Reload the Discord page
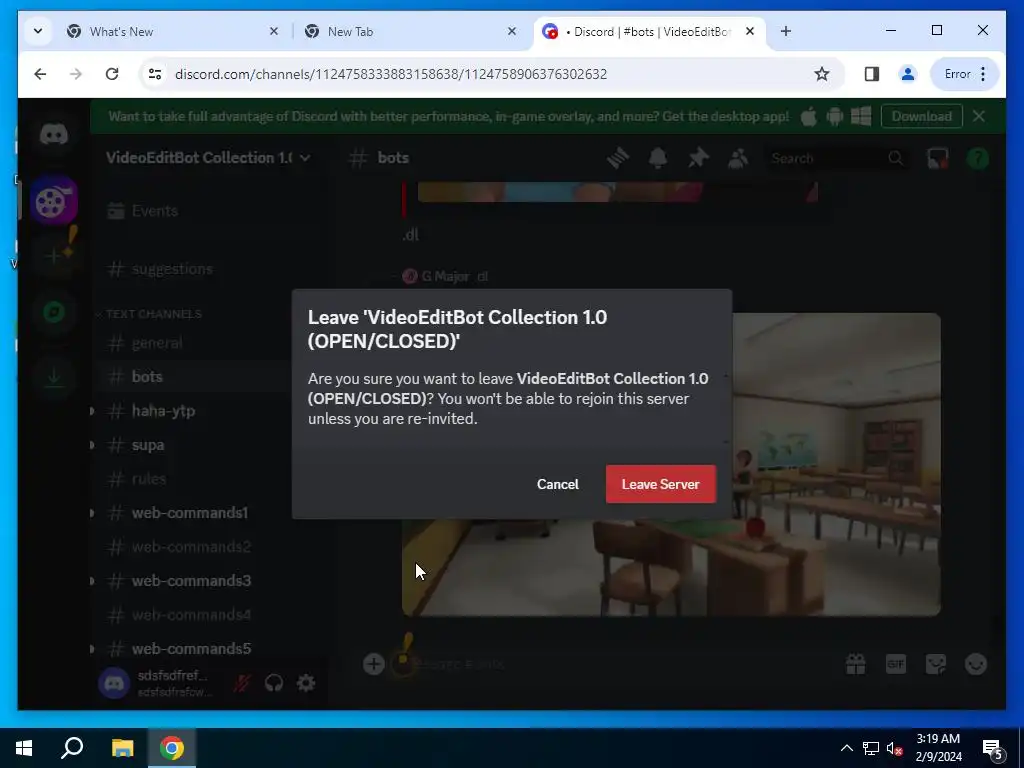This screenshot has height=768, width=1024. 112,74
